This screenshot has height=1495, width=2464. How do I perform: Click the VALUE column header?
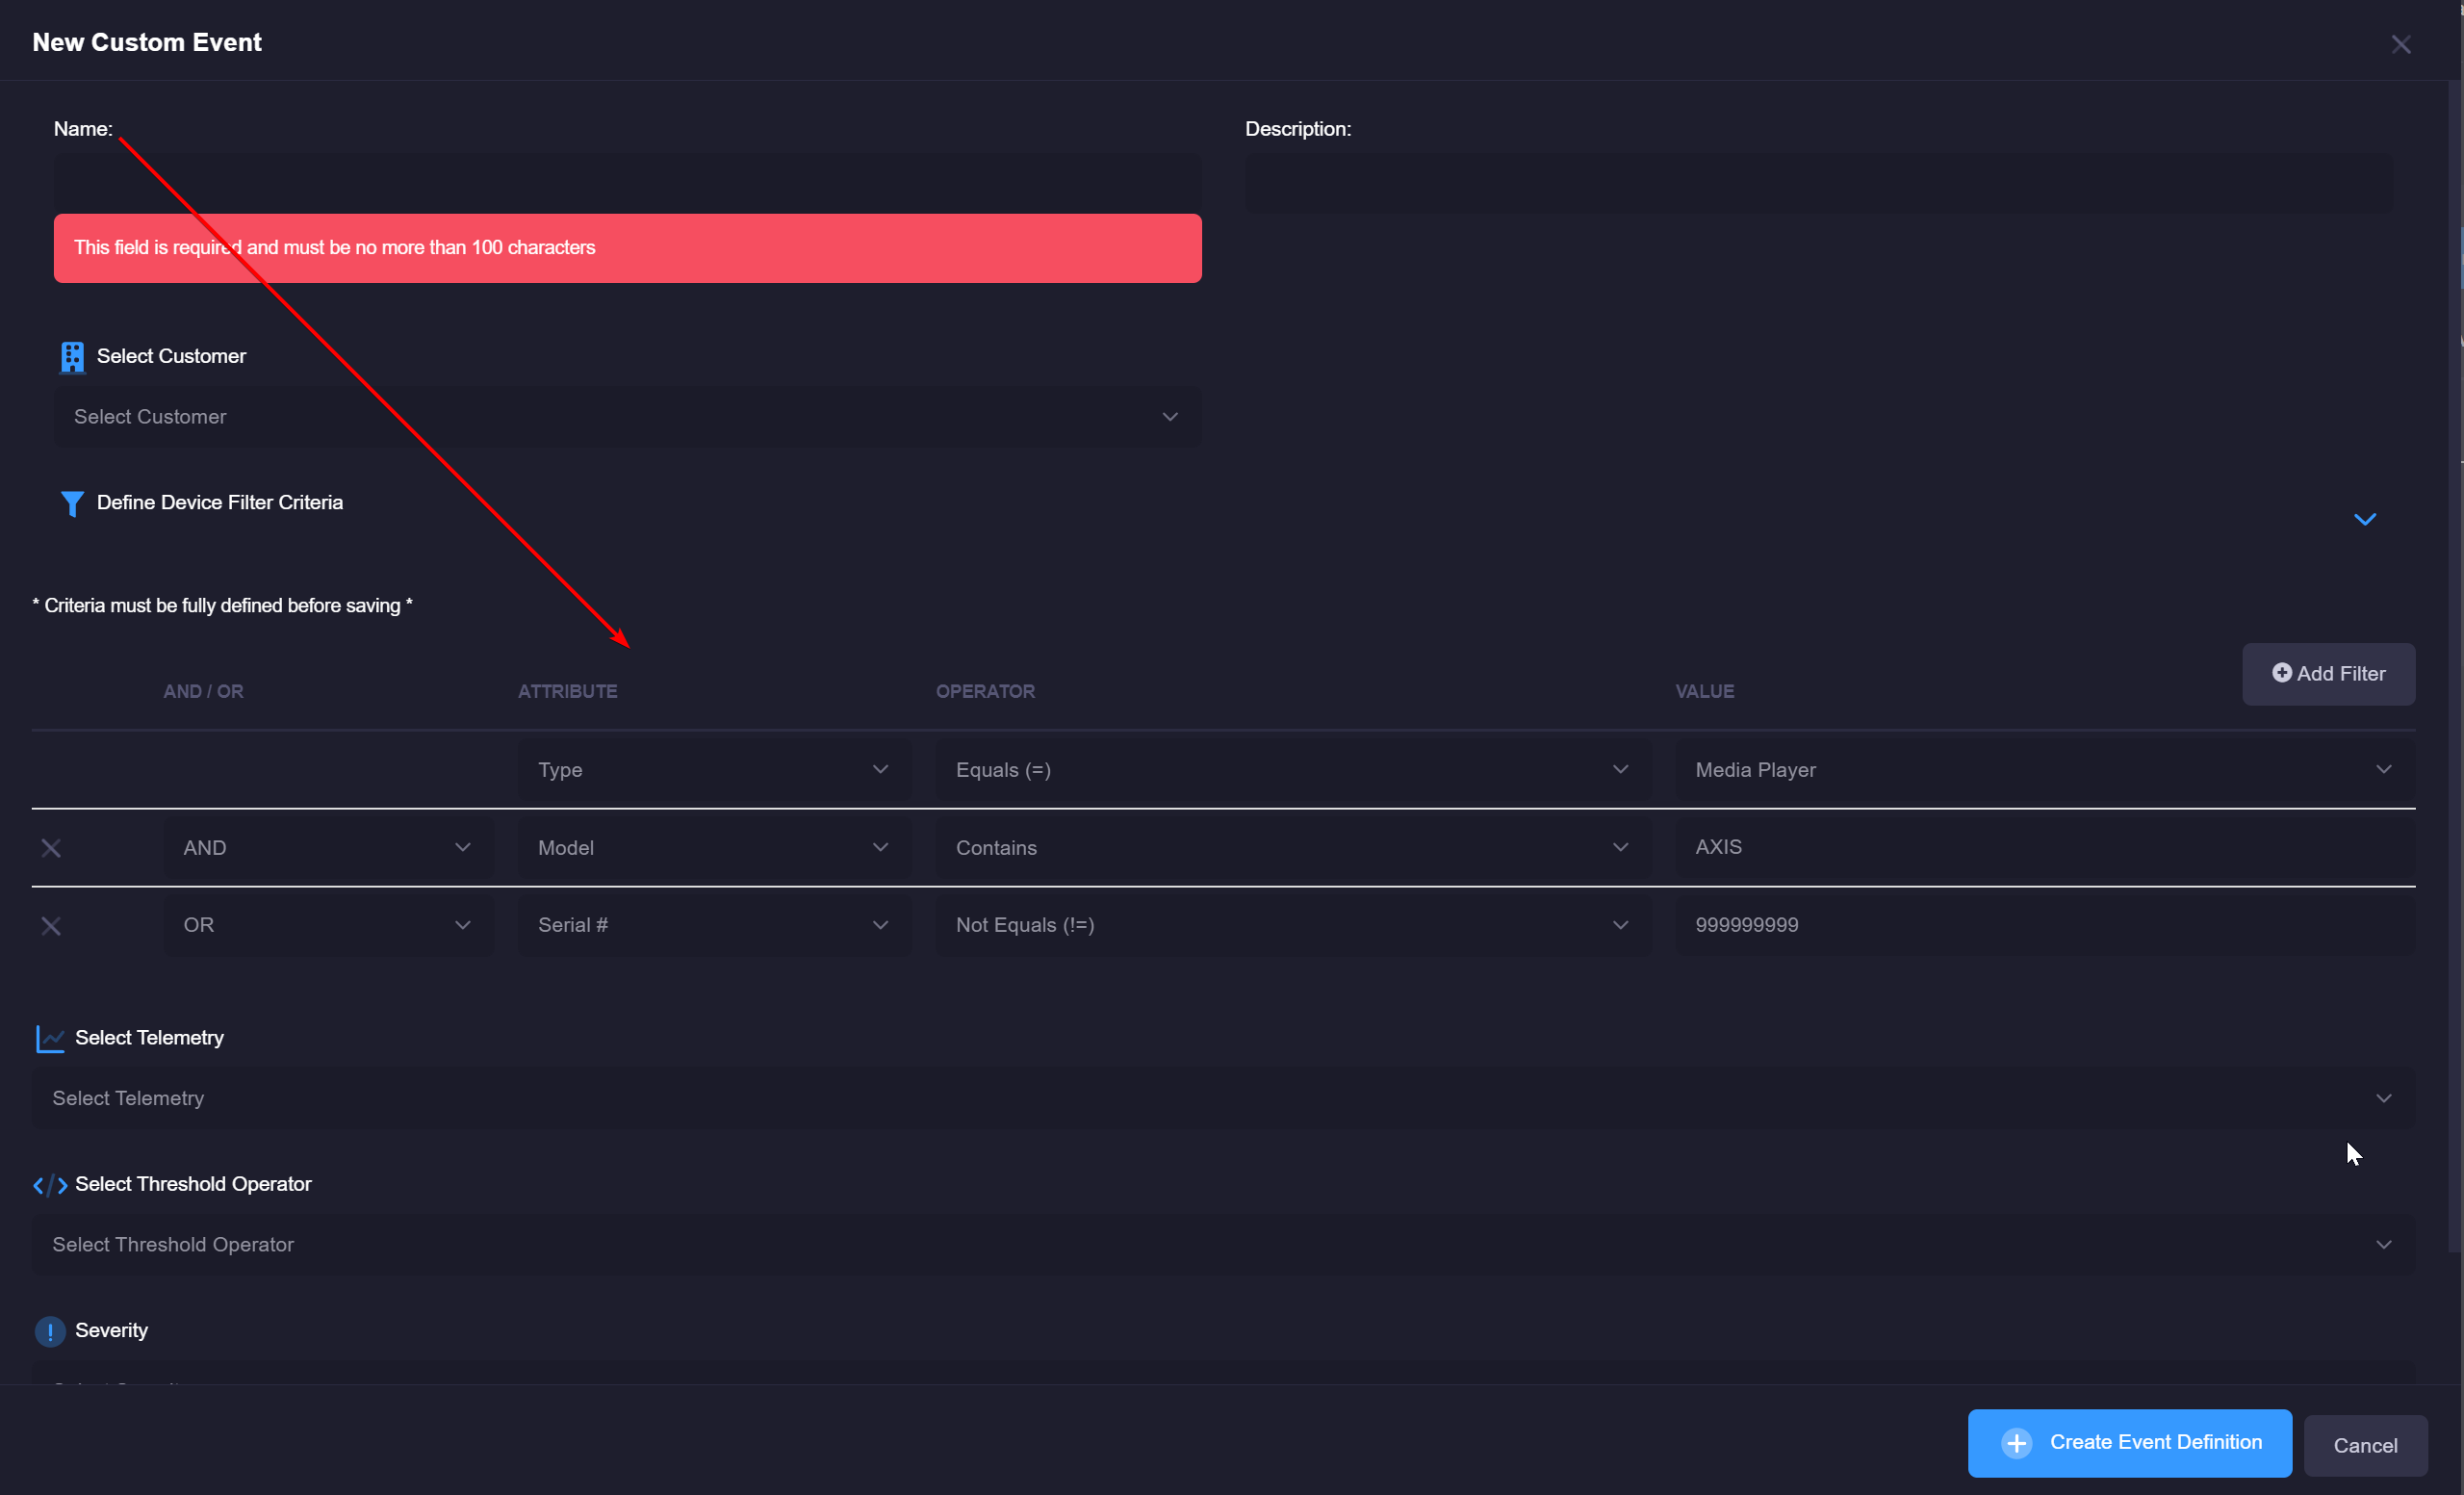[x=1704, y=691]
